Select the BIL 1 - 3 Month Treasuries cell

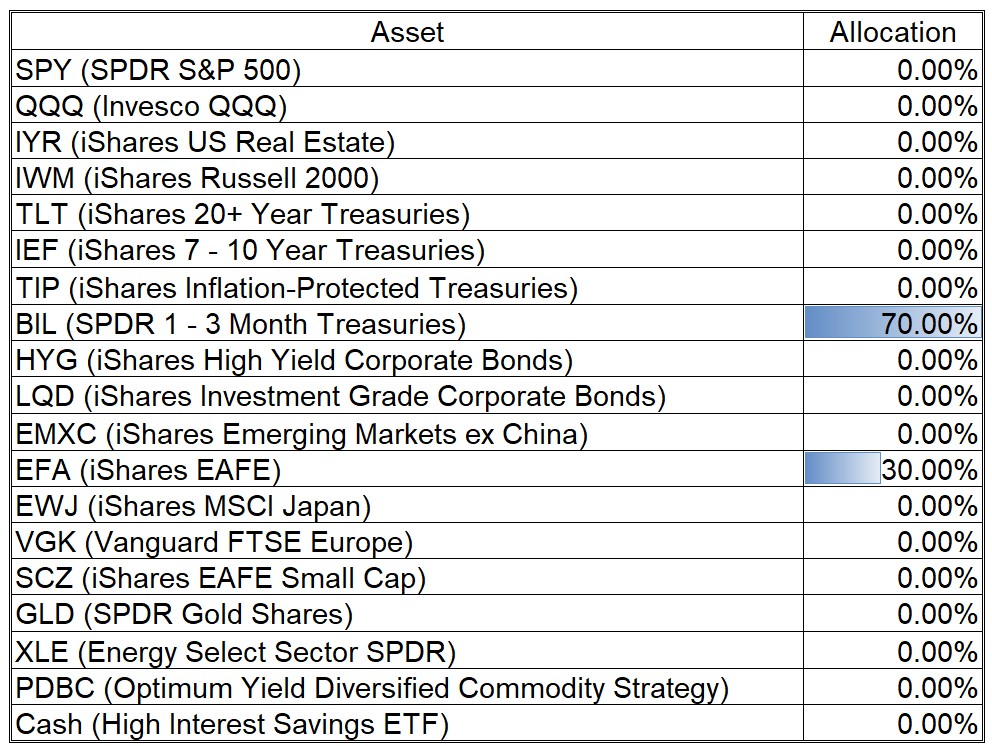[x=241, y=324]
